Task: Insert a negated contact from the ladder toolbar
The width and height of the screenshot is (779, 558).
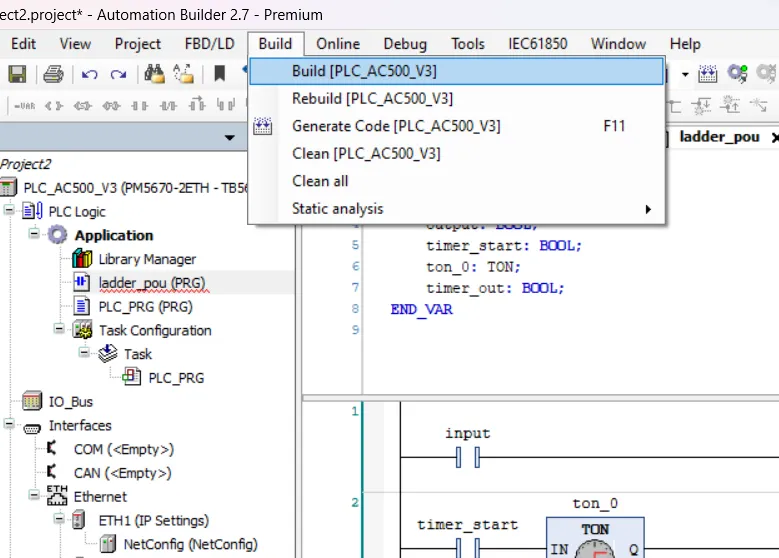Action: pos(168,105)
